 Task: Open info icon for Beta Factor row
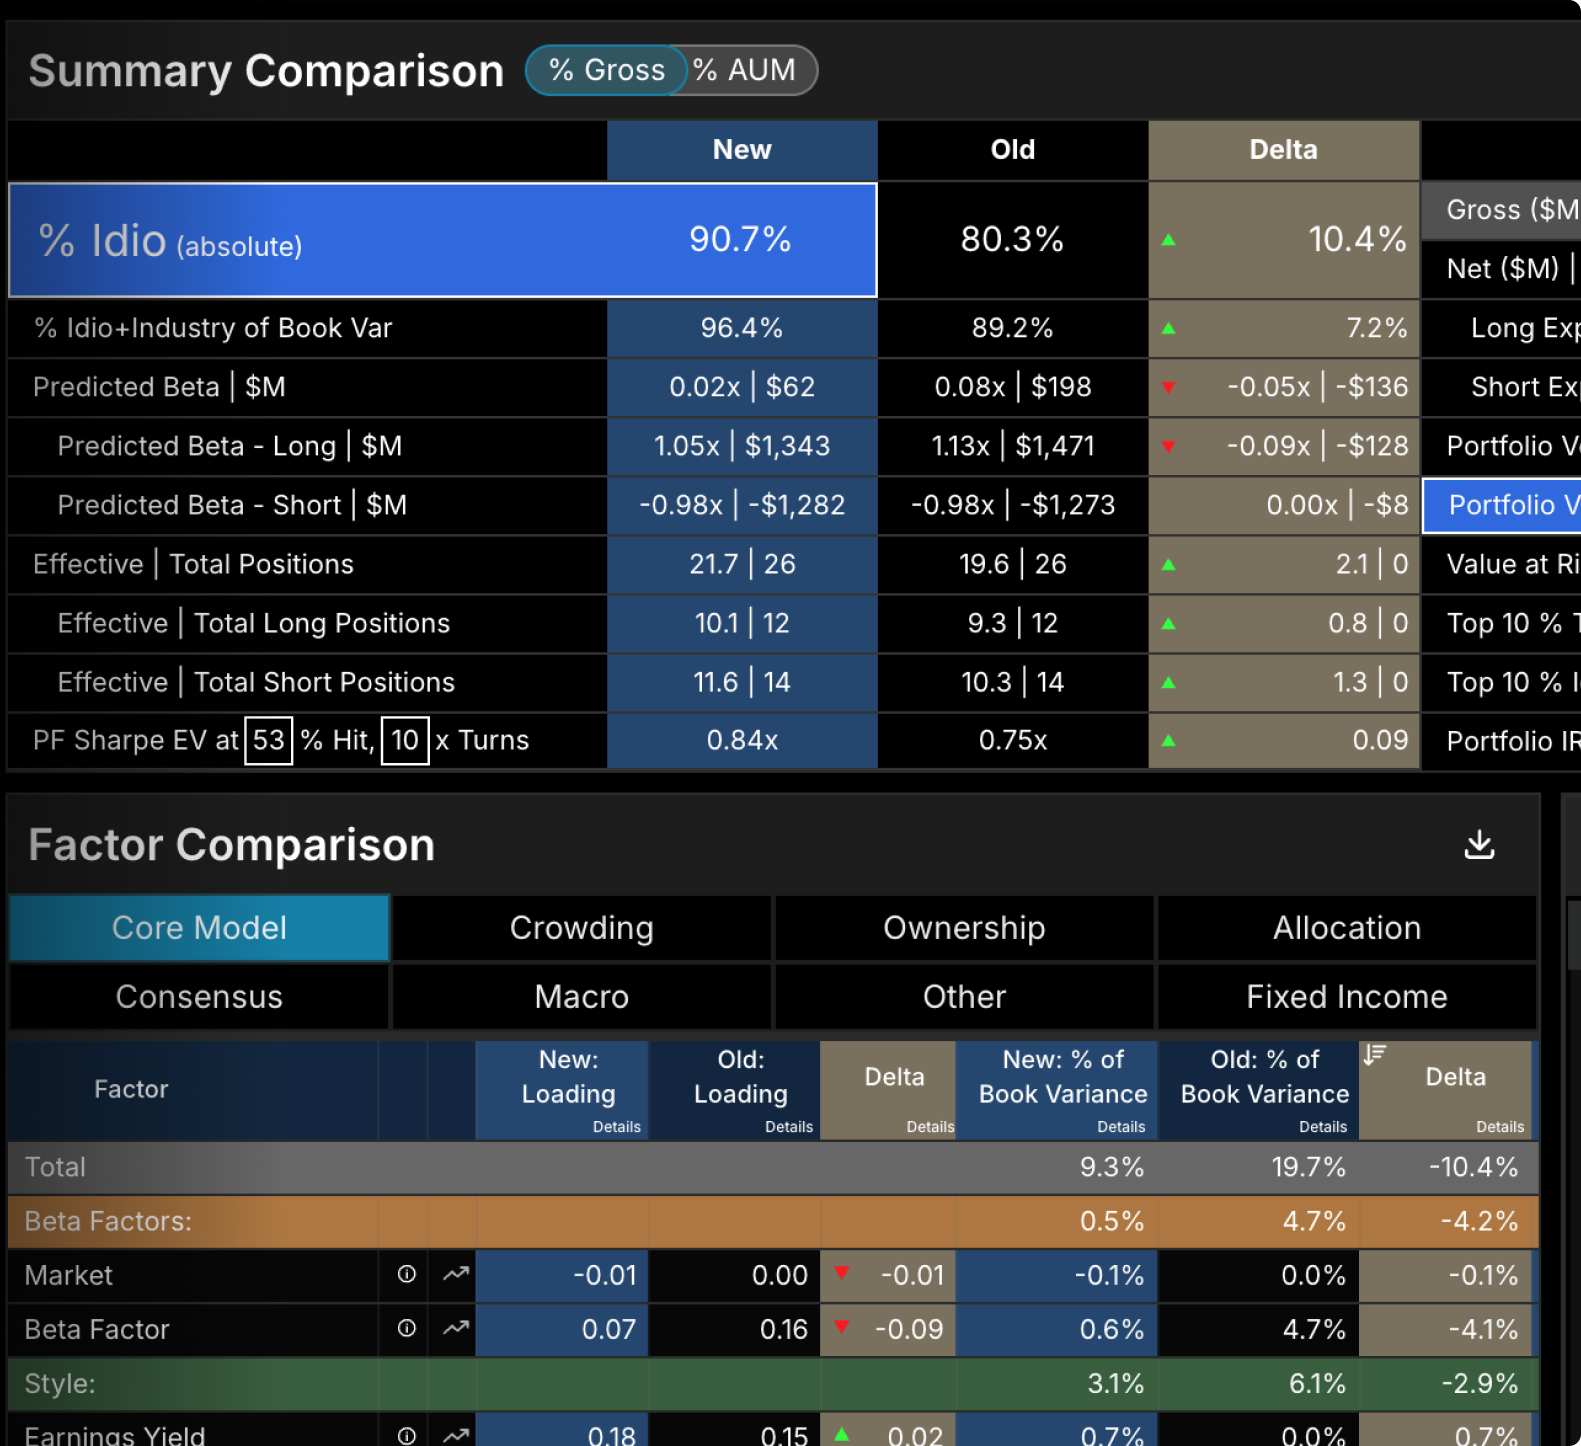(x=406, y=1328)
